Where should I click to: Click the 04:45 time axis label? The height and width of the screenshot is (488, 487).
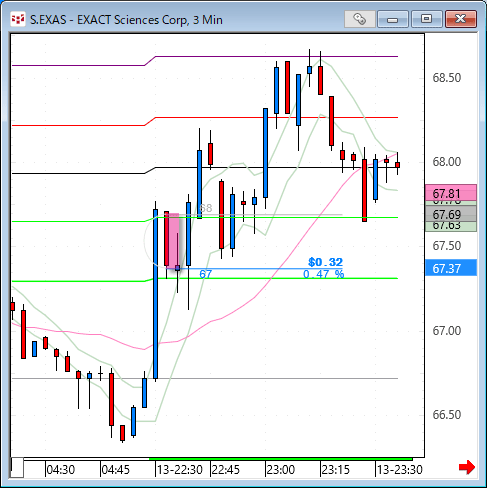tap(115, 470)
